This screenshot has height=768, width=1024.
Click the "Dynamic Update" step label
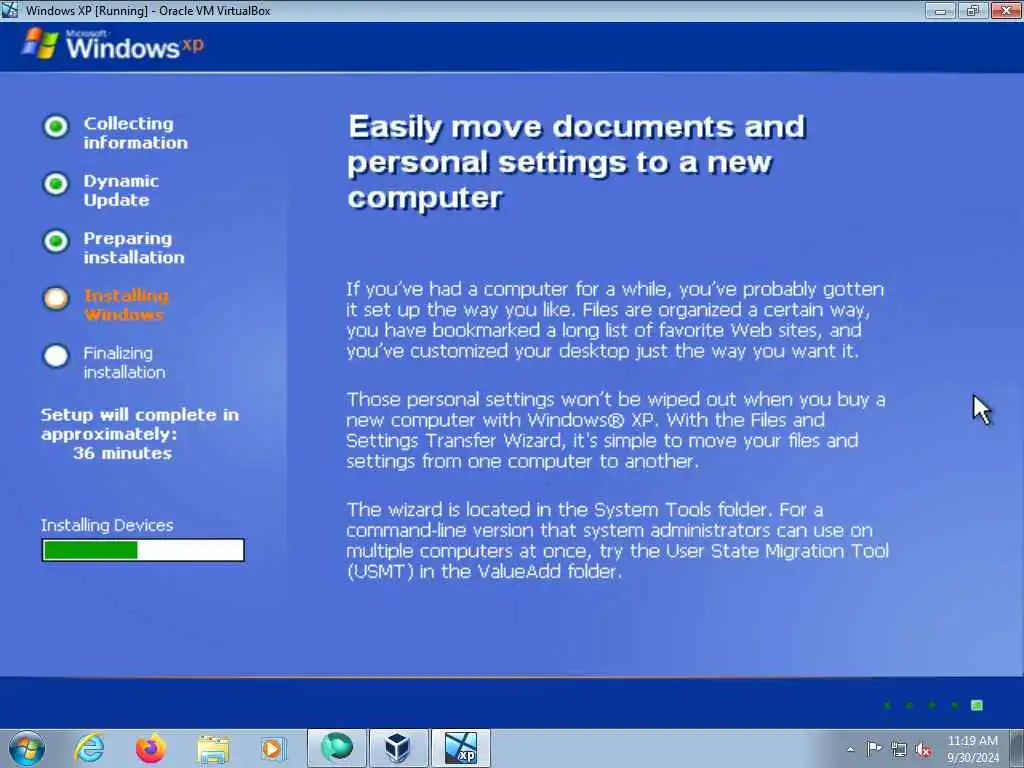point(121,190)
